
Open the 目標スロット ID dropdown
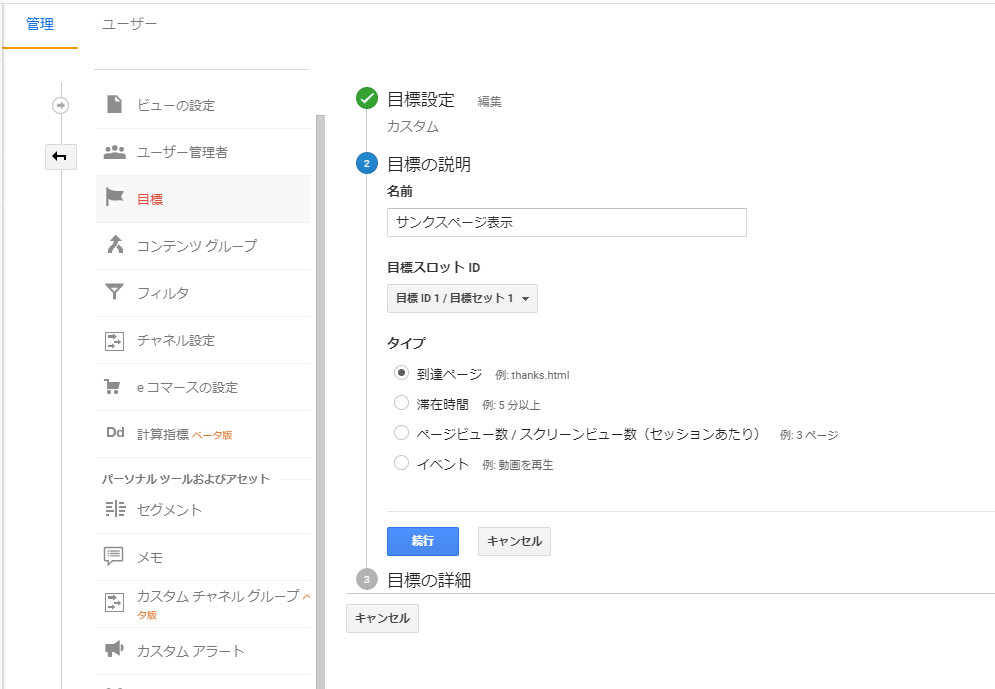tap(462, 298)
